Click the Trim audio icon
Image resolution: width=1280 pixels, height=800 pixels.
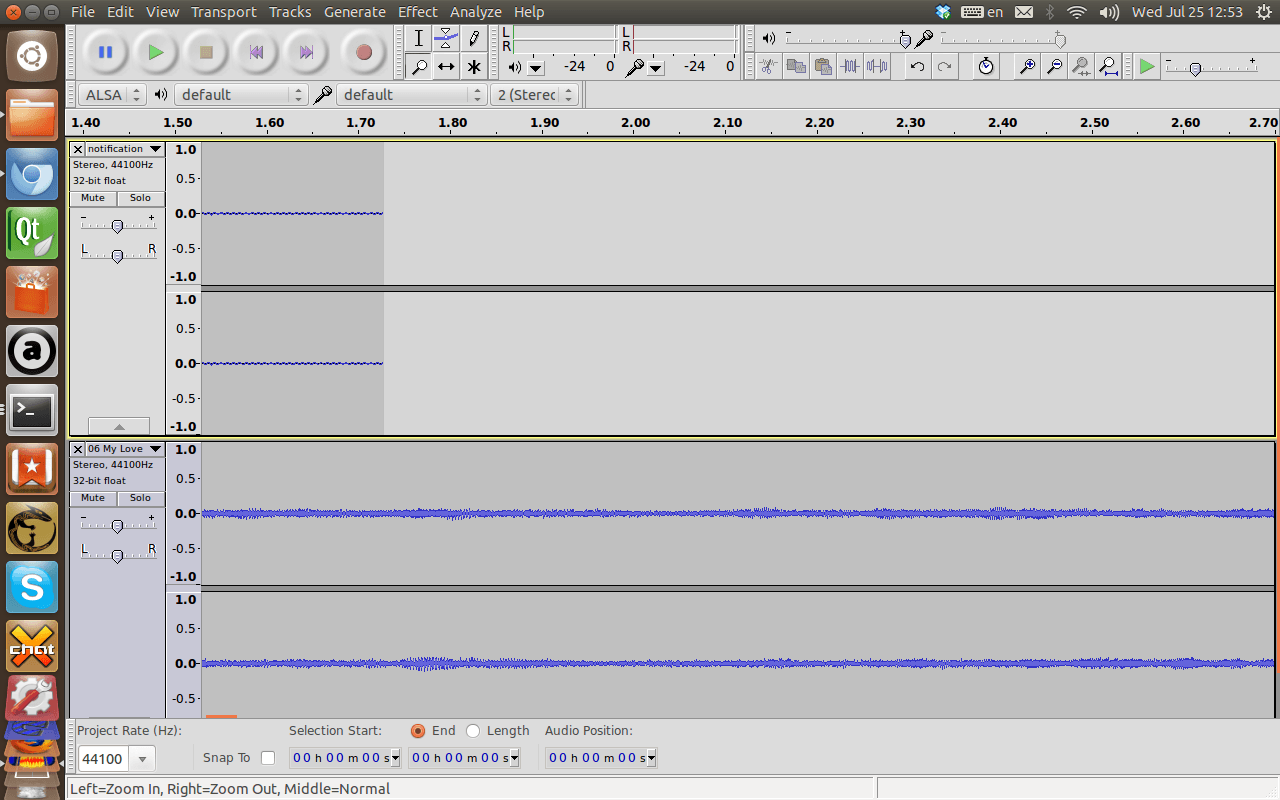[x=851, y=67]
